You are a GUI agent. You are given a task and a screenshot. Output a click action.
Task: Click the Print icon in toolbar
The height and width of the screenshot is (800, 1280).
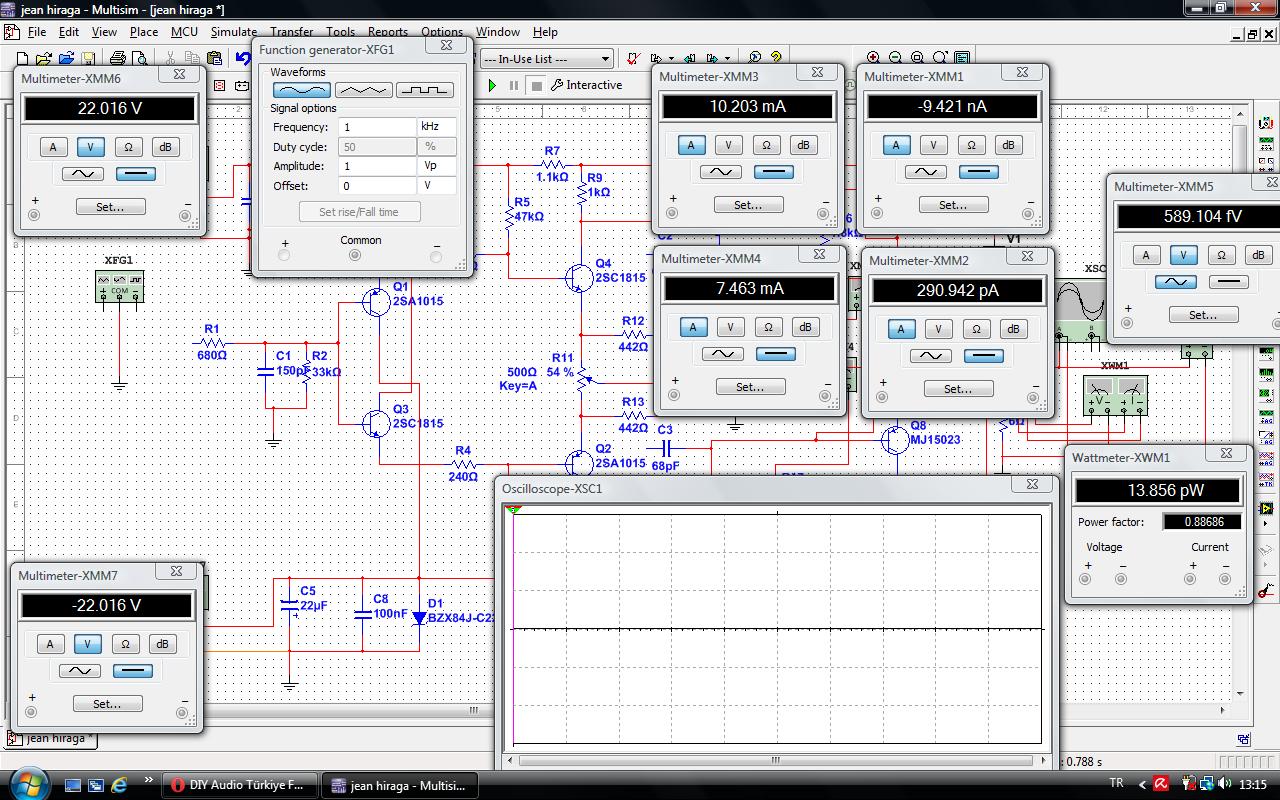pos(118,59)
